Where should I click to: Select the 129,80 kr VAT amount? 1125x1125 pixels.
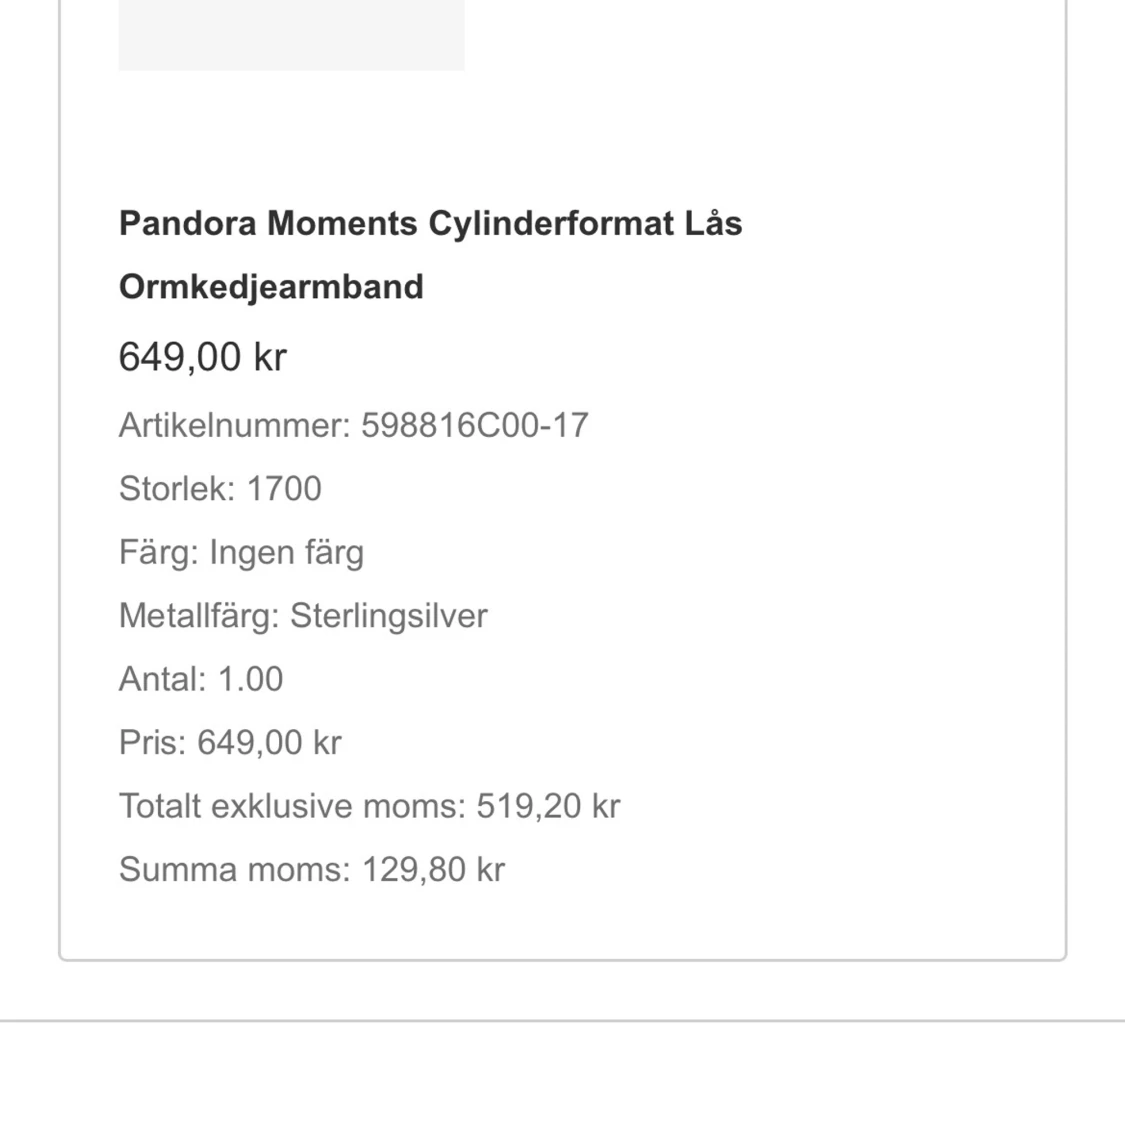tap(433, 870)
